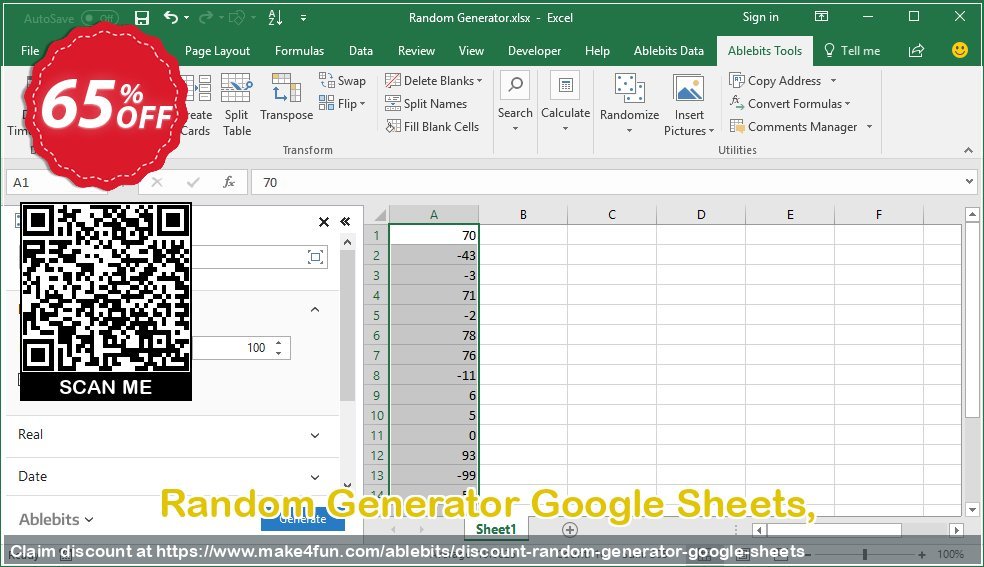
Task: Click the Transpose tool
Action: point(286,97)
